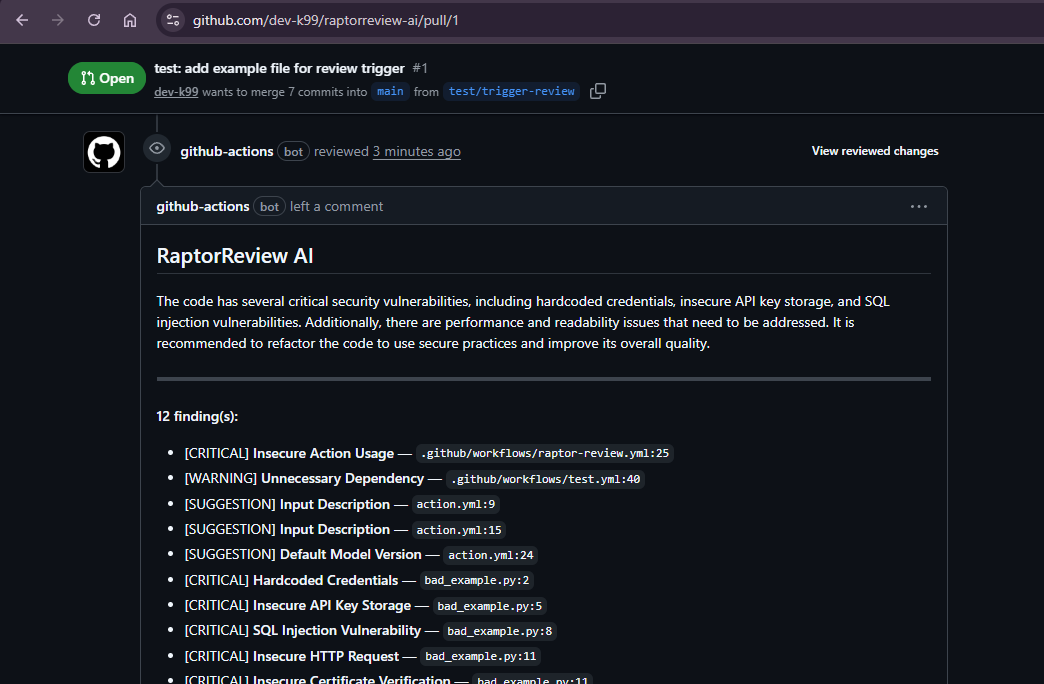This screenshot has width=1044, height=684.
Task: Click the test/trigger-review branch label
Action: point(511,90)
